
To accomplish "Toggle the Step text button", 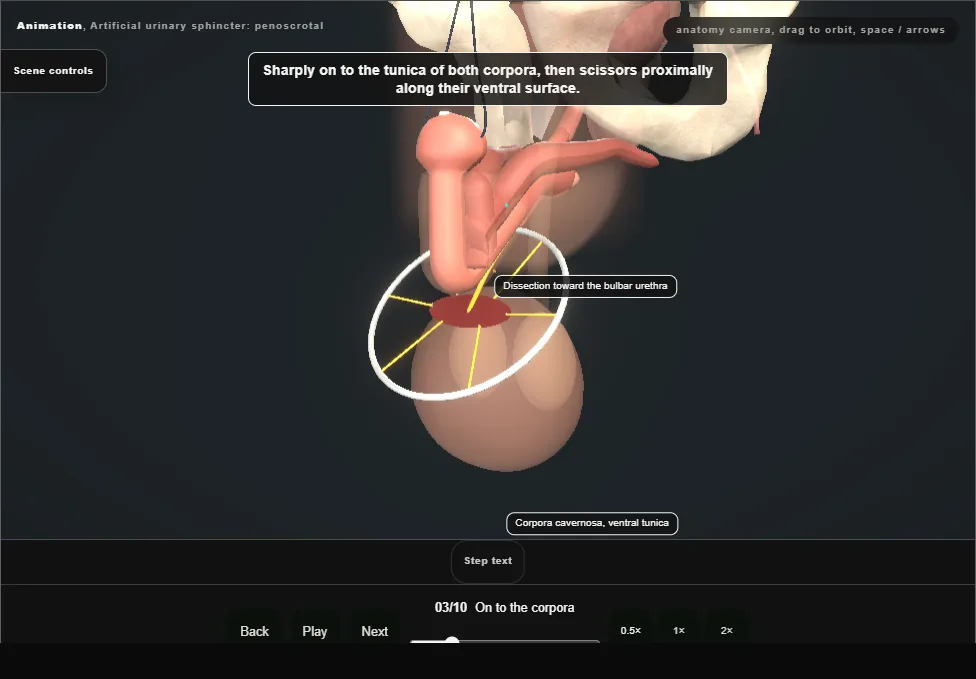I will (487, 561).
